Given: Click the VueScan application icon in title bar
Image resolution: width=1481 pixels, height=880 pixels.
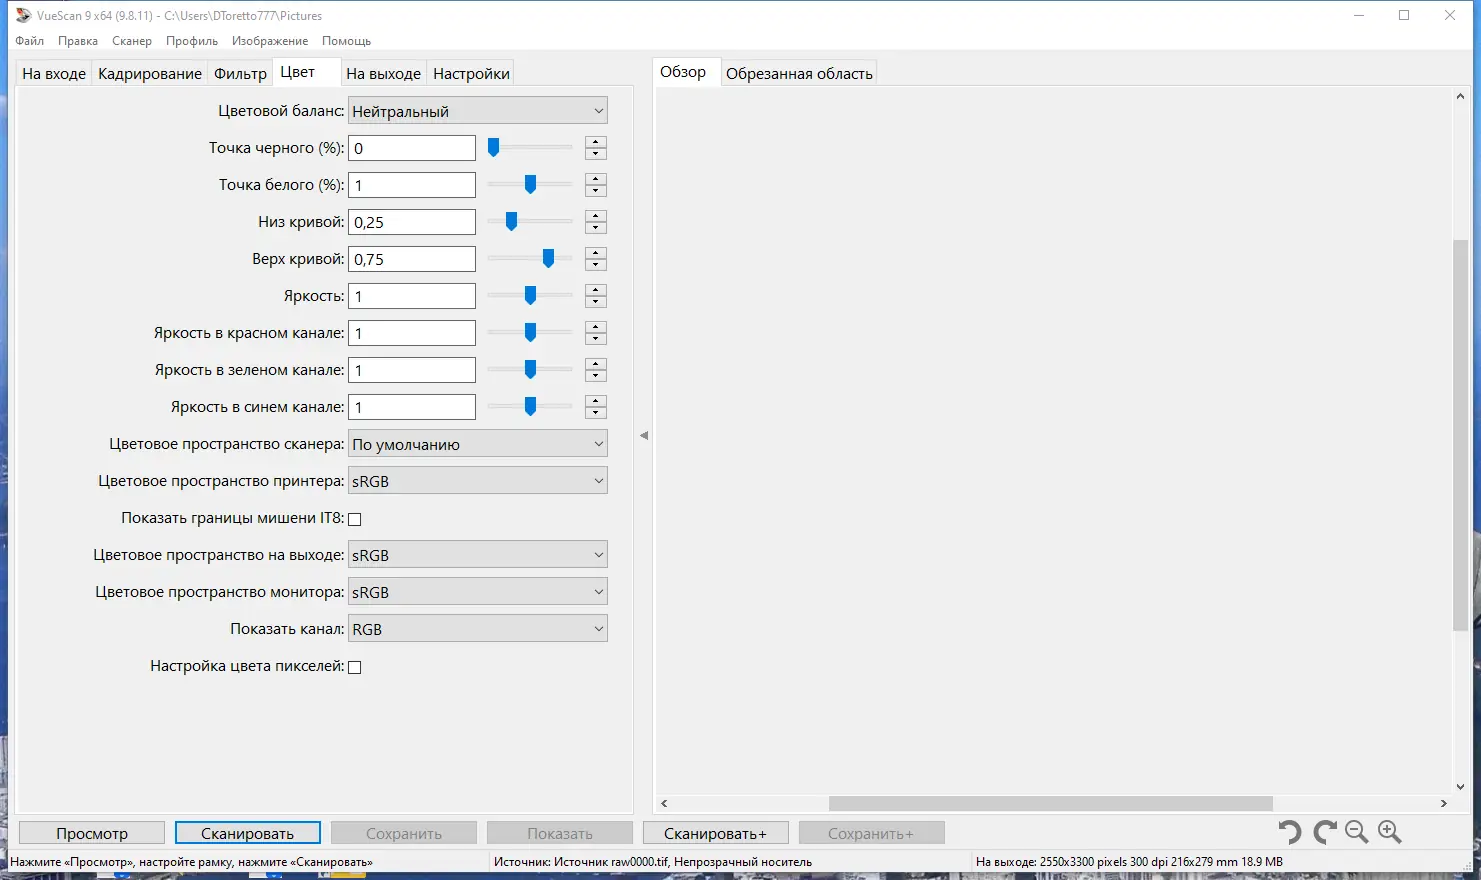Looking at the screenshot, I should (x=23, y=15).
